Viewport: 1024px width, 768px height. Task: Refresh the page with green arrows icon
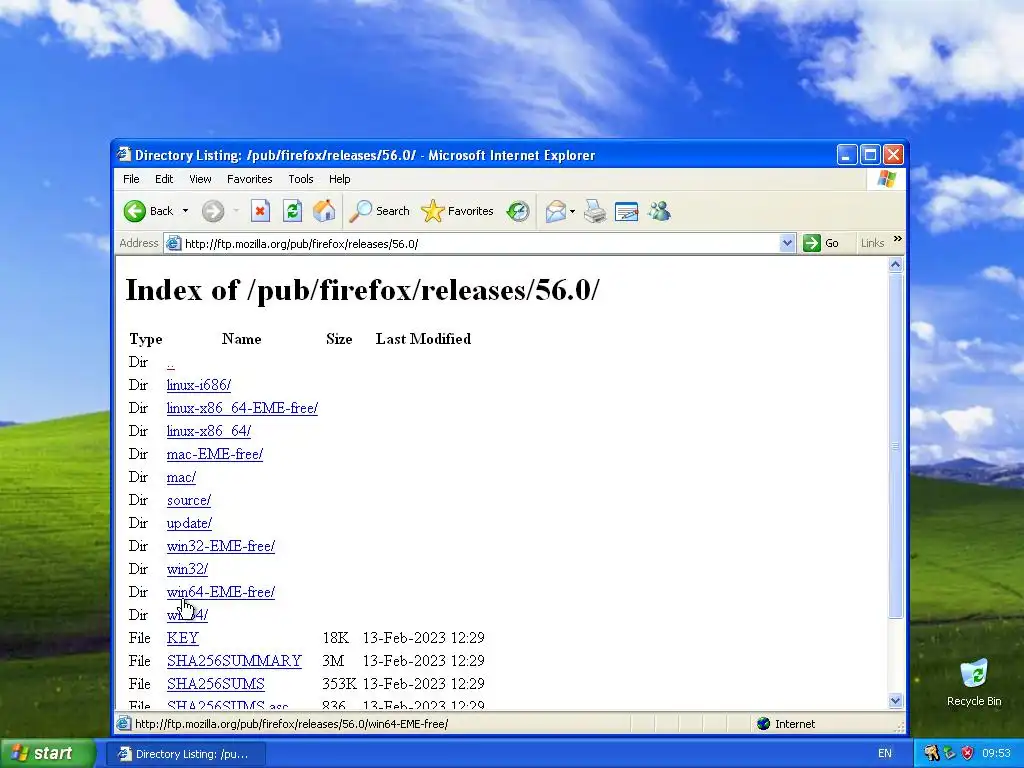(292, 211)
